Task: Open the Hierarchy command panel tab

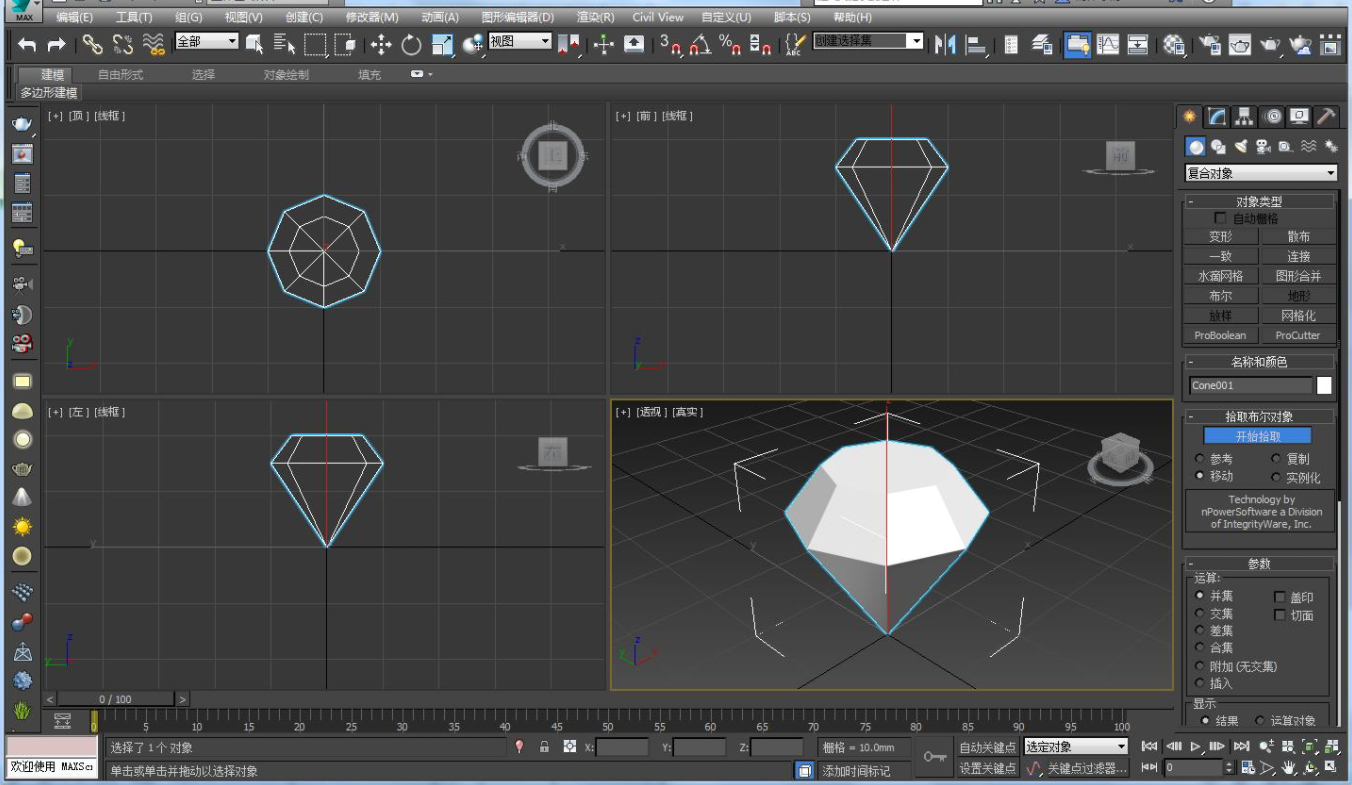Action: click(1244, 117)
